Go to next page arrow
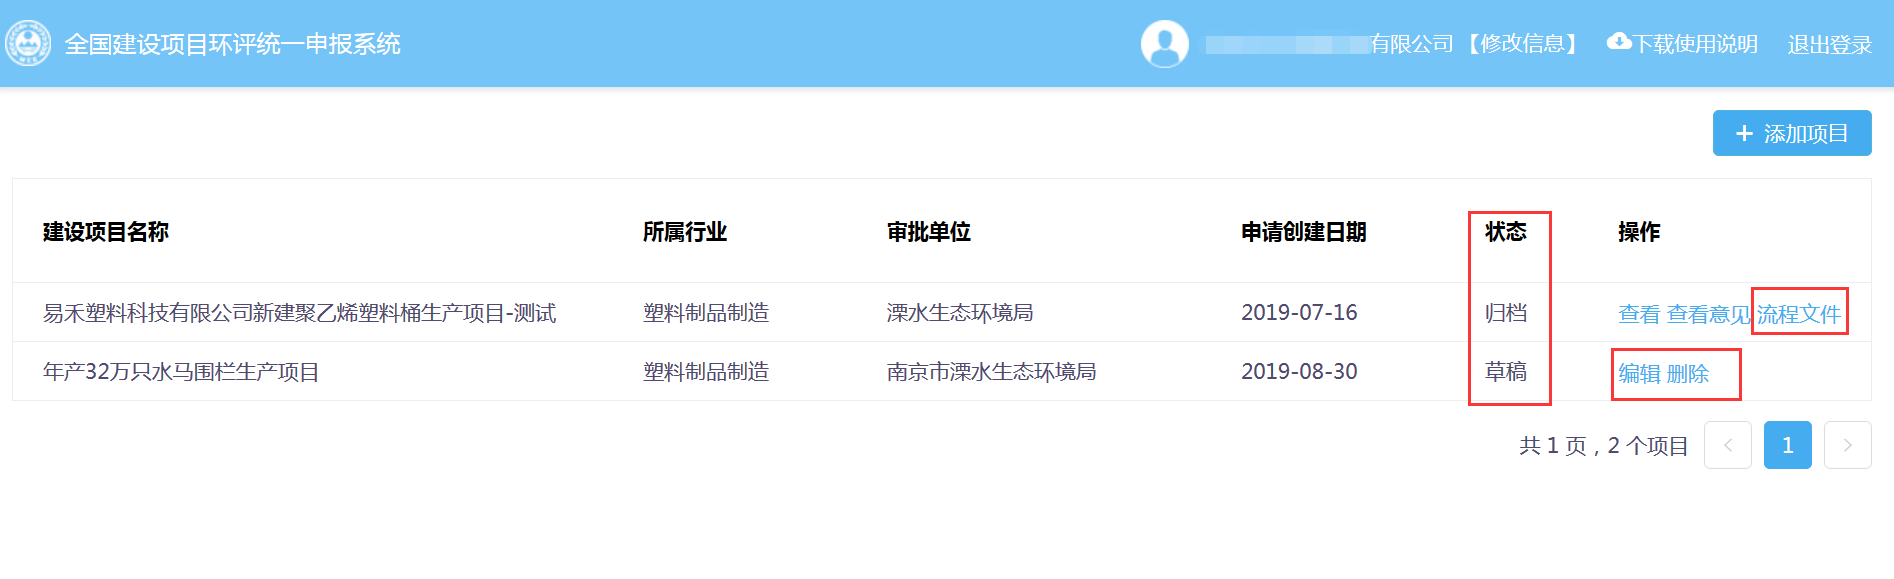1894x579 pixels. click(1847, 445)
